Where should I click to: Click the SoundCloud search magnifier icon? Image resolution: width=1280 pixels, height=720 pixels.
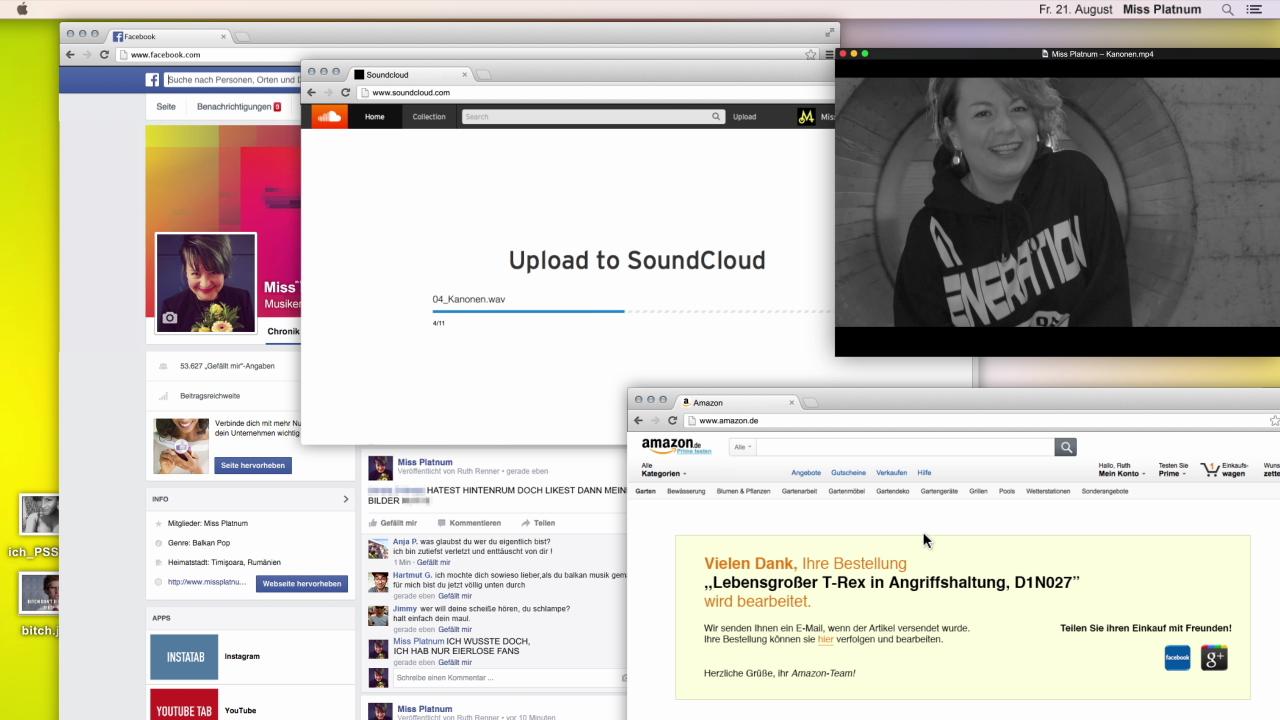[x=716, y=116]
